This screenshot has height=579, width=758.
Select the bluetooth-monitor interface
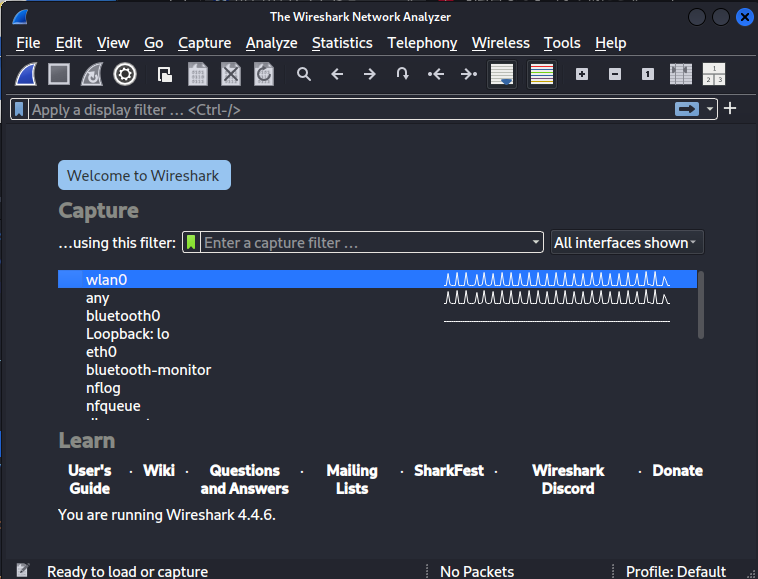tap(377, 370)
